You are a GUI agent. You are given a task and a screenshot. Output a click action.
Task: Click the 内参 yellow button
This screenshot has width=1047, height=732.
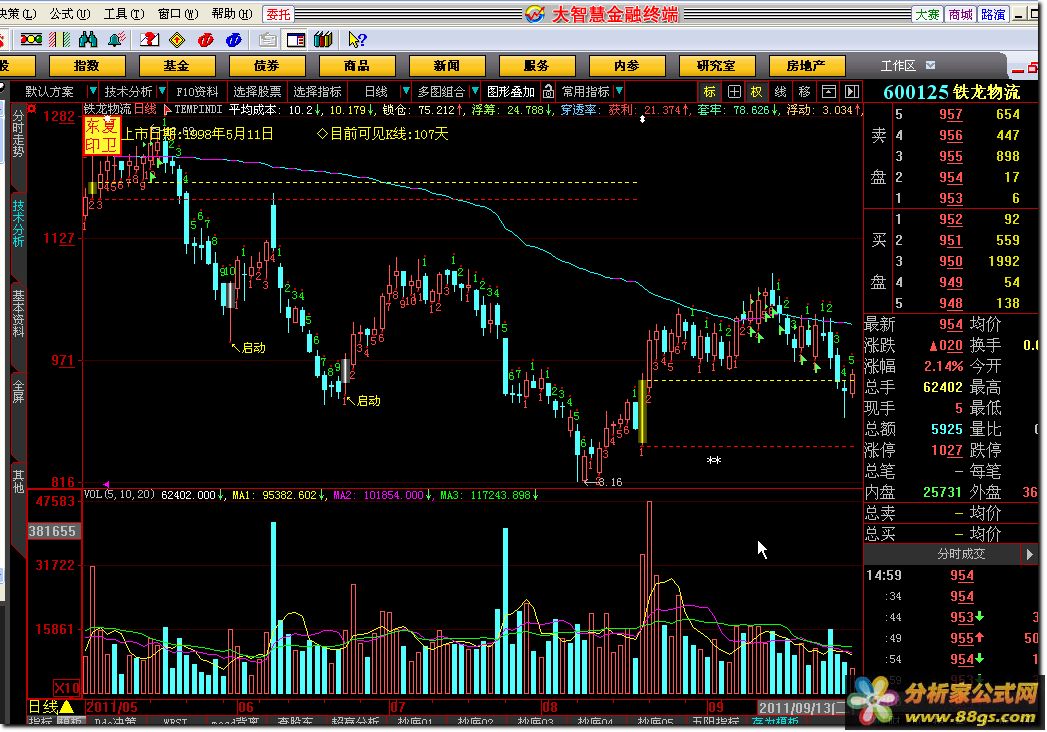coord(627,65)
